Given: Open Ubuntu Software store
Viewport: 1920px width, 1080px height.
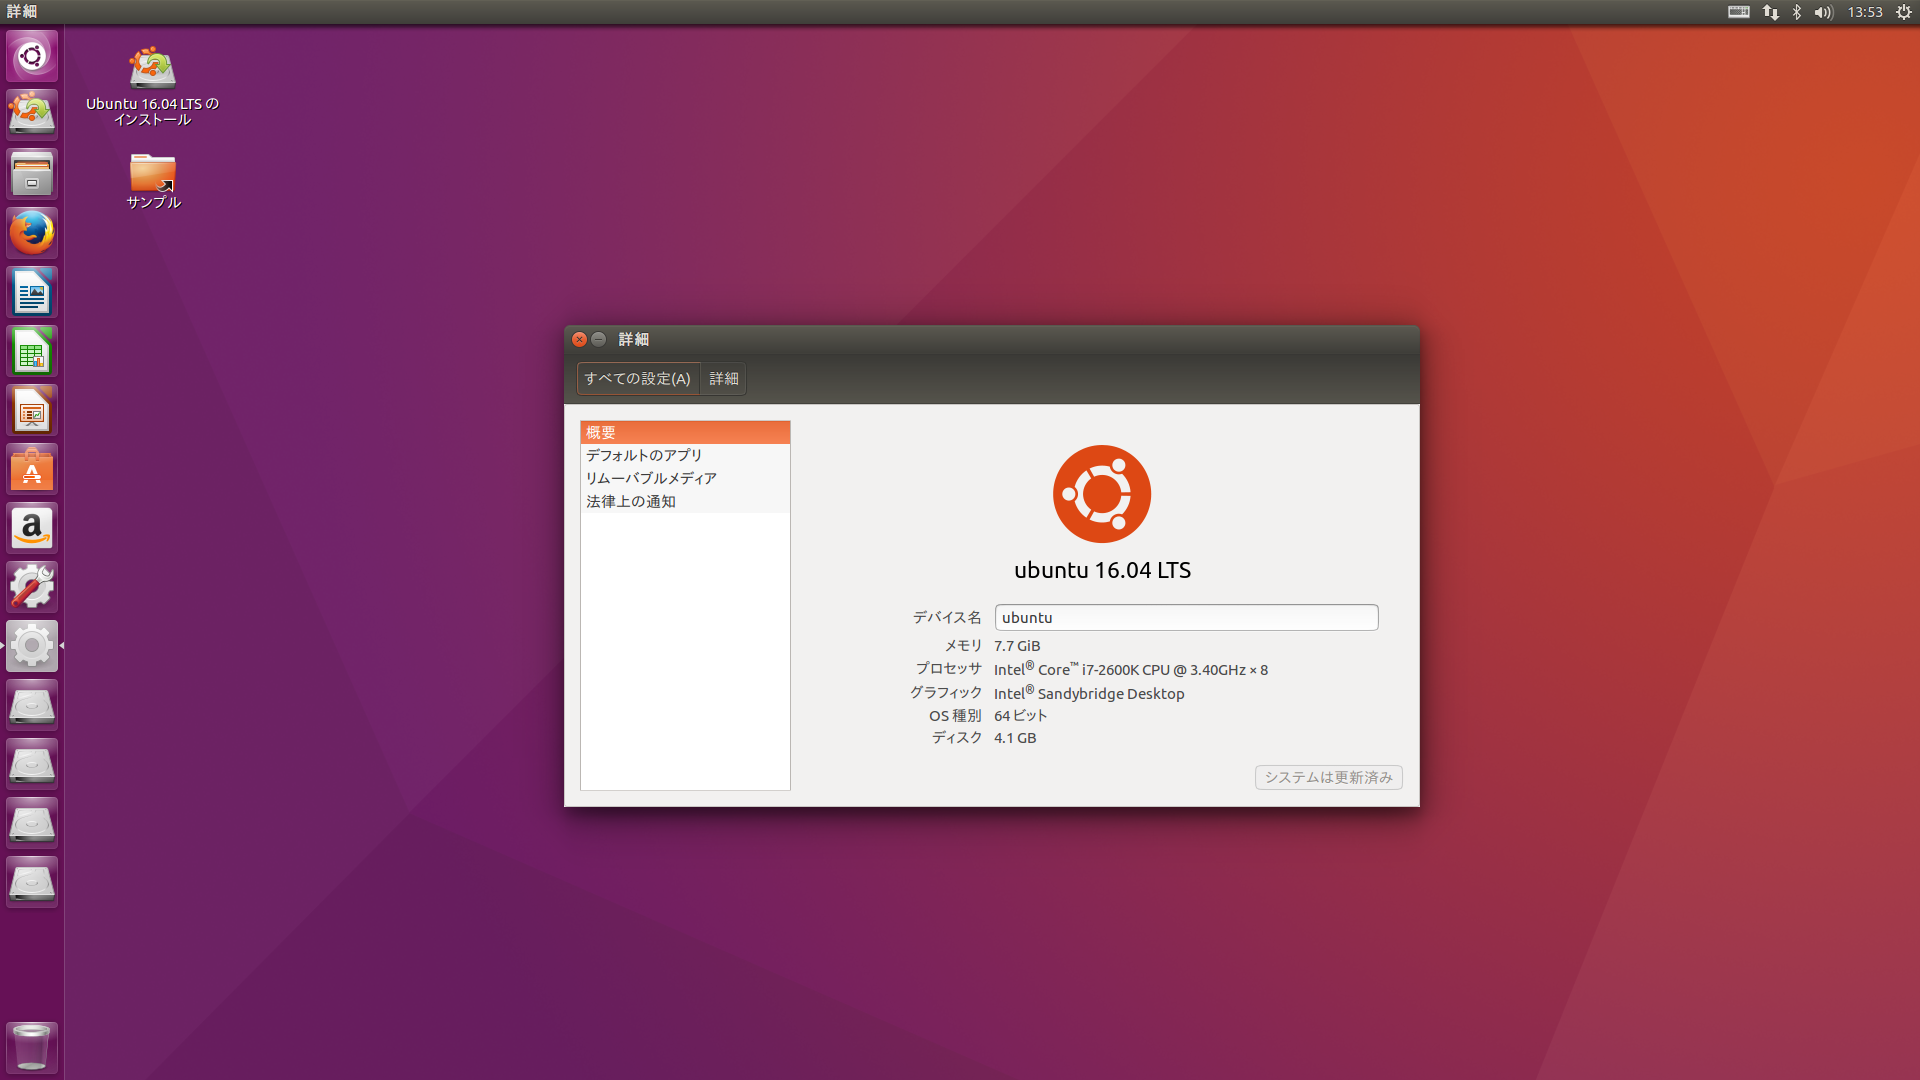Looking at the screenshot, I should (x=32, y=469).
